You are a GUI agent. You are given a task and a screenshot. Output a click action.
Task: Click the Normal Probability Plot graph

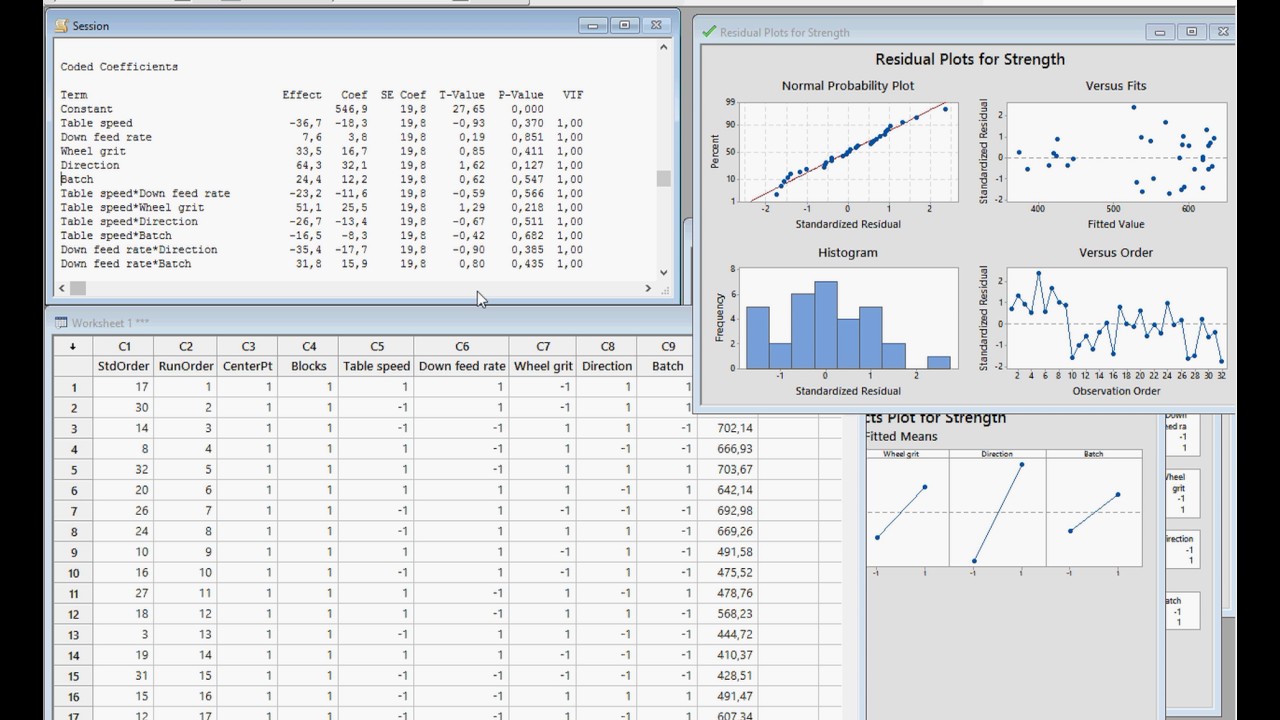pos(848,153)
